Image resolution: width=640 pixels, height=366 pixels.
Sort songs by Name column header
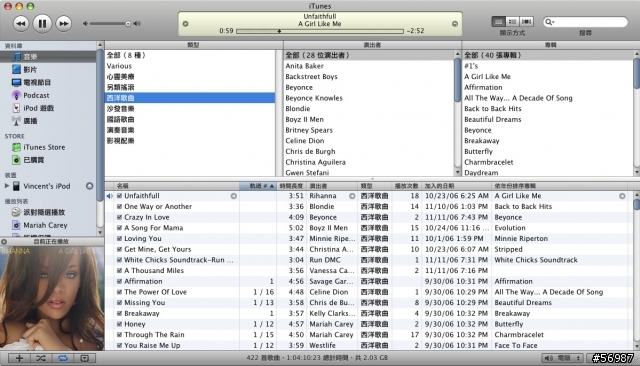(176, 186)
